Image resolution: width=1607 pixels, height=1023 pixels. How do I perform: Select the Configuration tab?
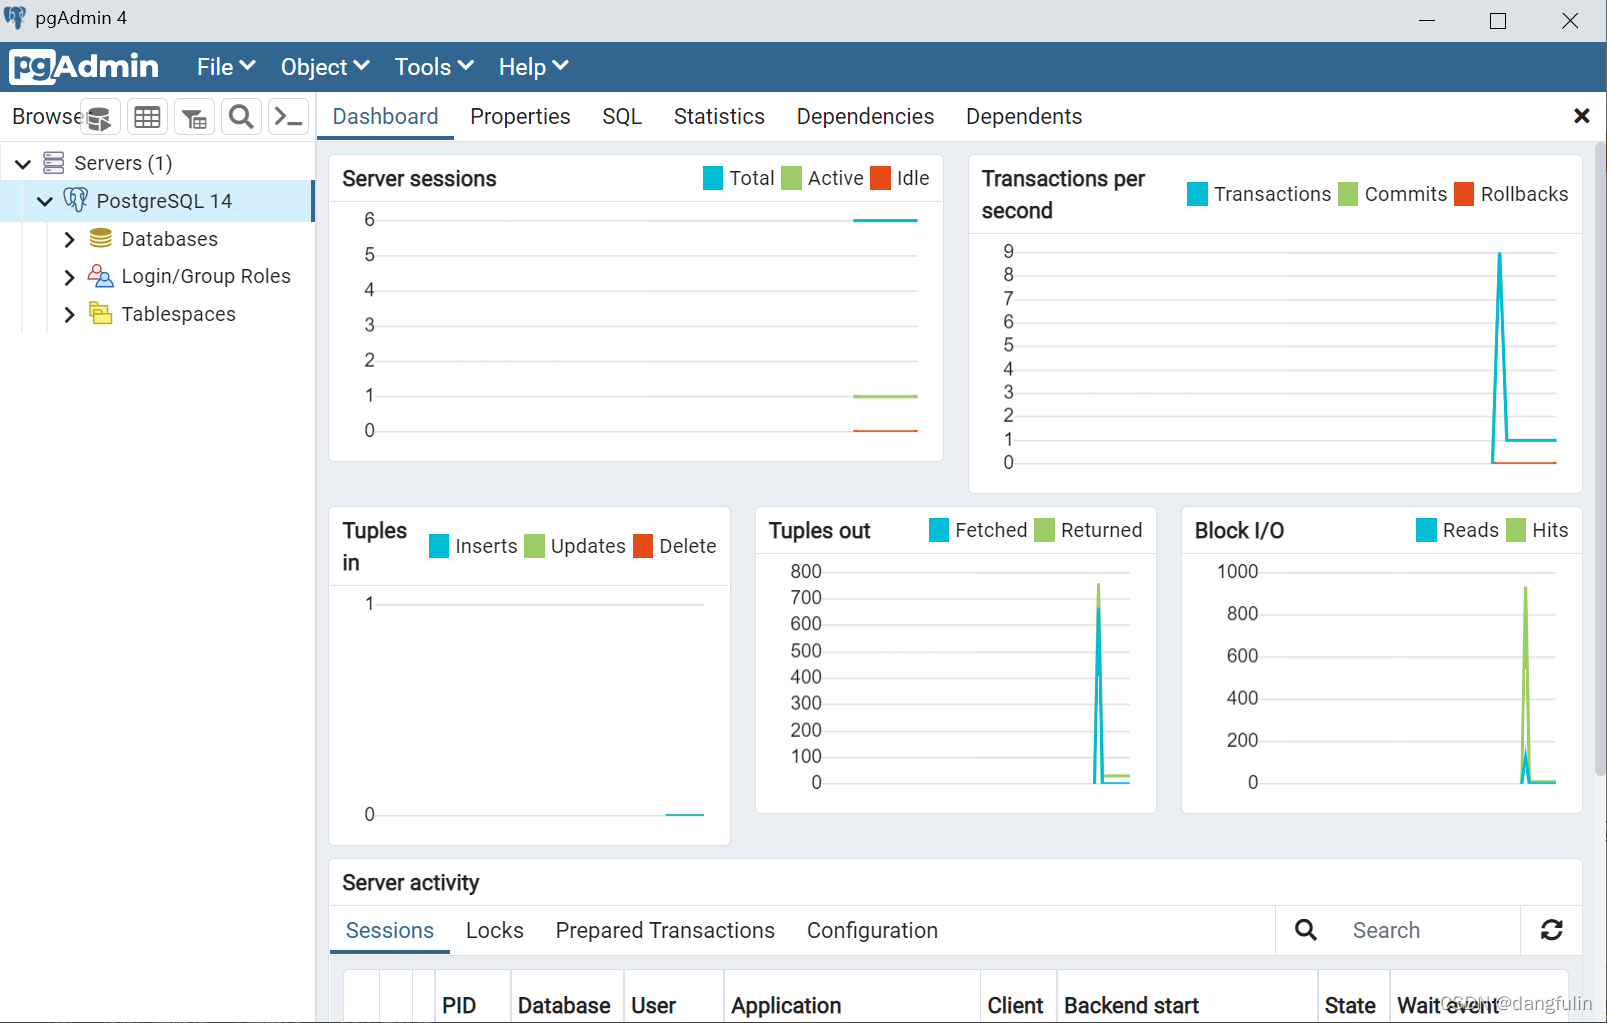tap(872, 931)
